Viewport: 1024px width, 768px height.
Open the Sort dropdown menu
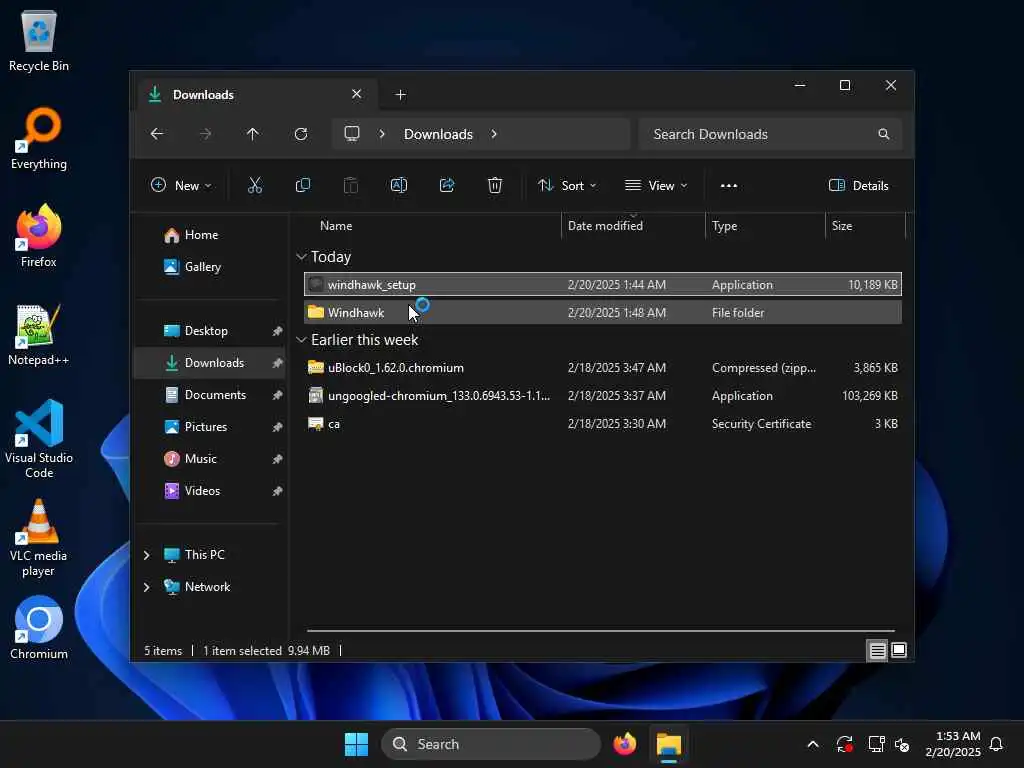tap(567, 185)
